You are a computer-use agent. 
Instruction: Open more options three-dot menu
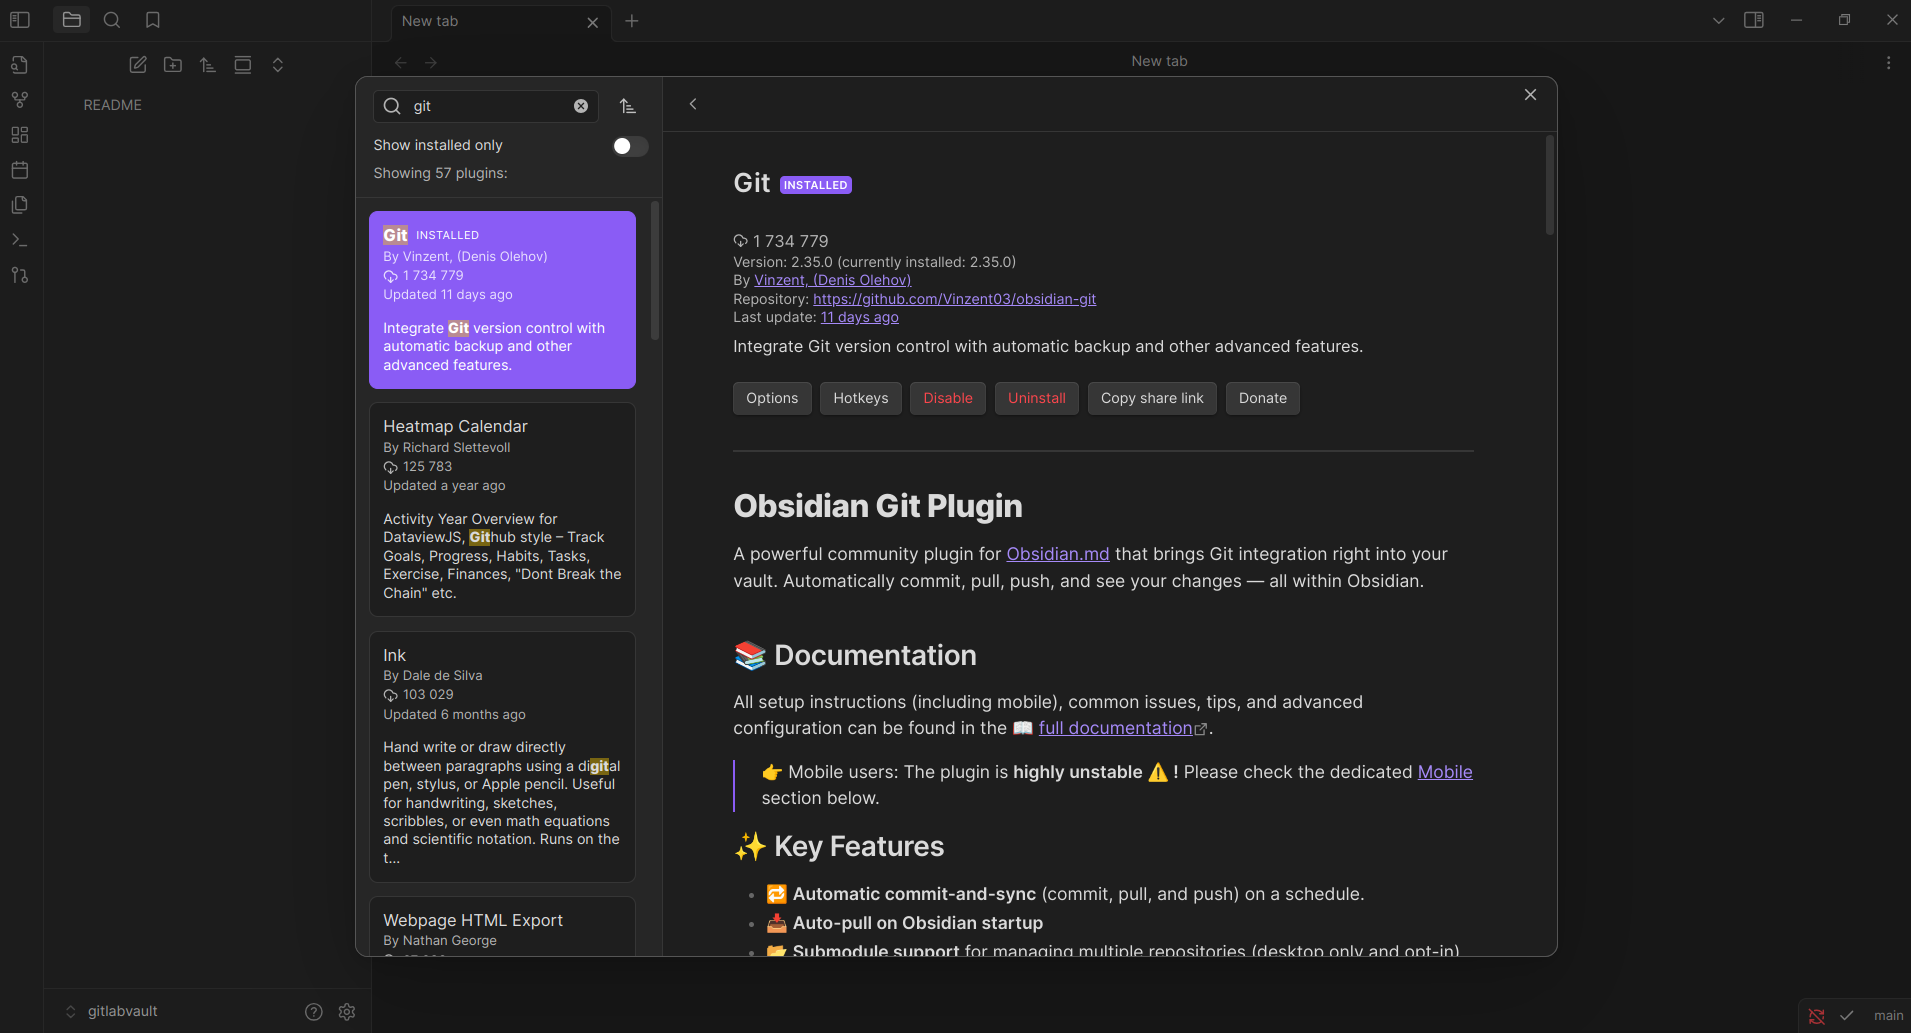tap(1888, 62)
